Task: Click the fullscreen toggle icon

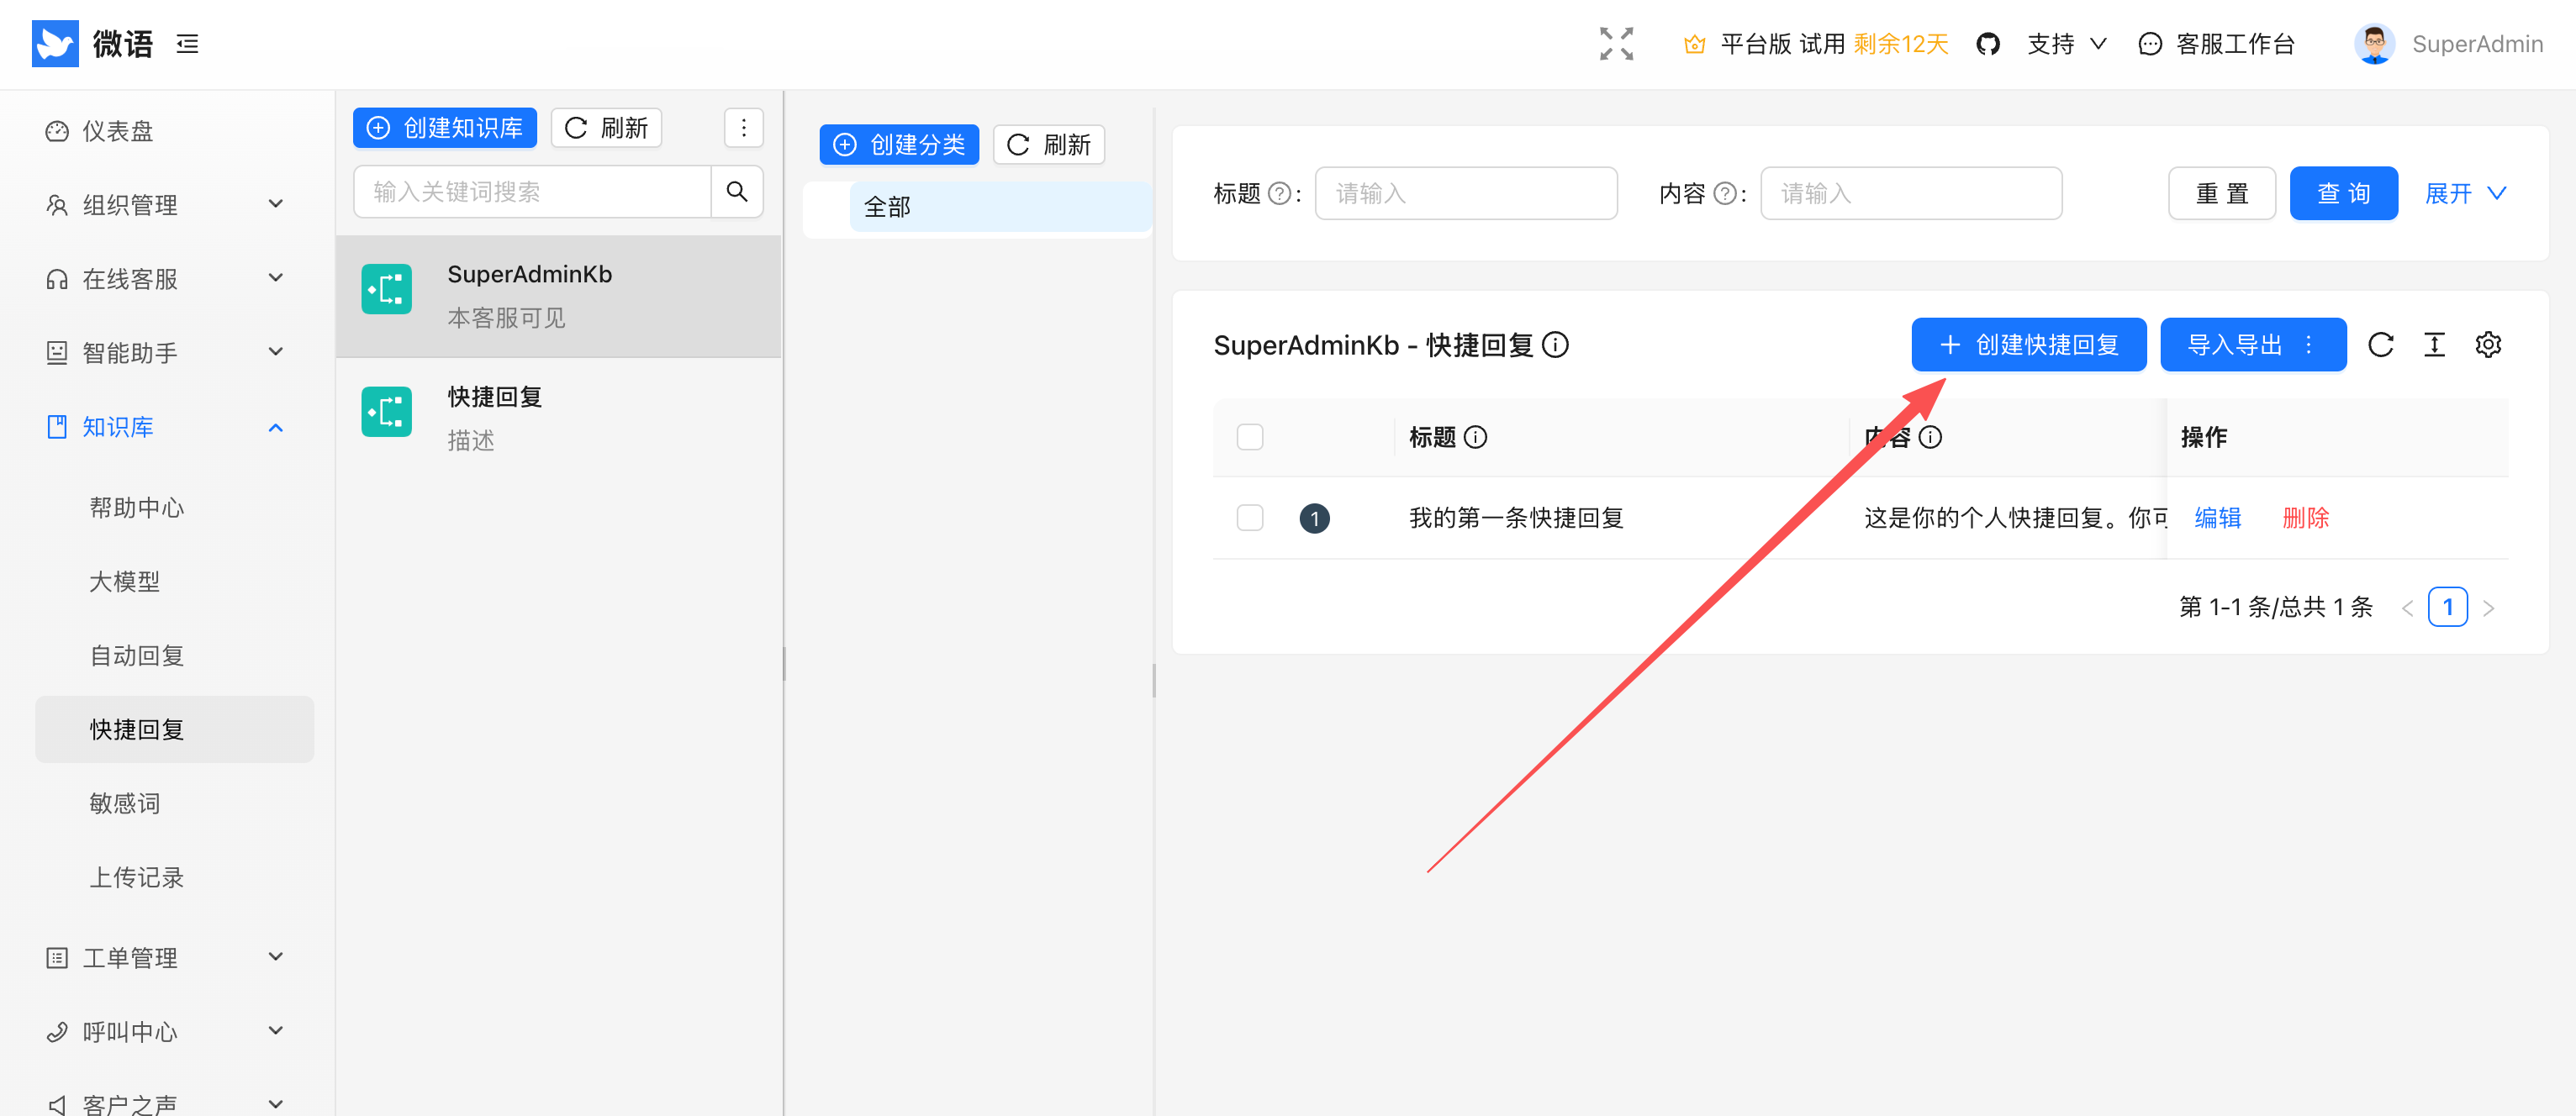Action: pyautogui.click(x=1615, y=44)
